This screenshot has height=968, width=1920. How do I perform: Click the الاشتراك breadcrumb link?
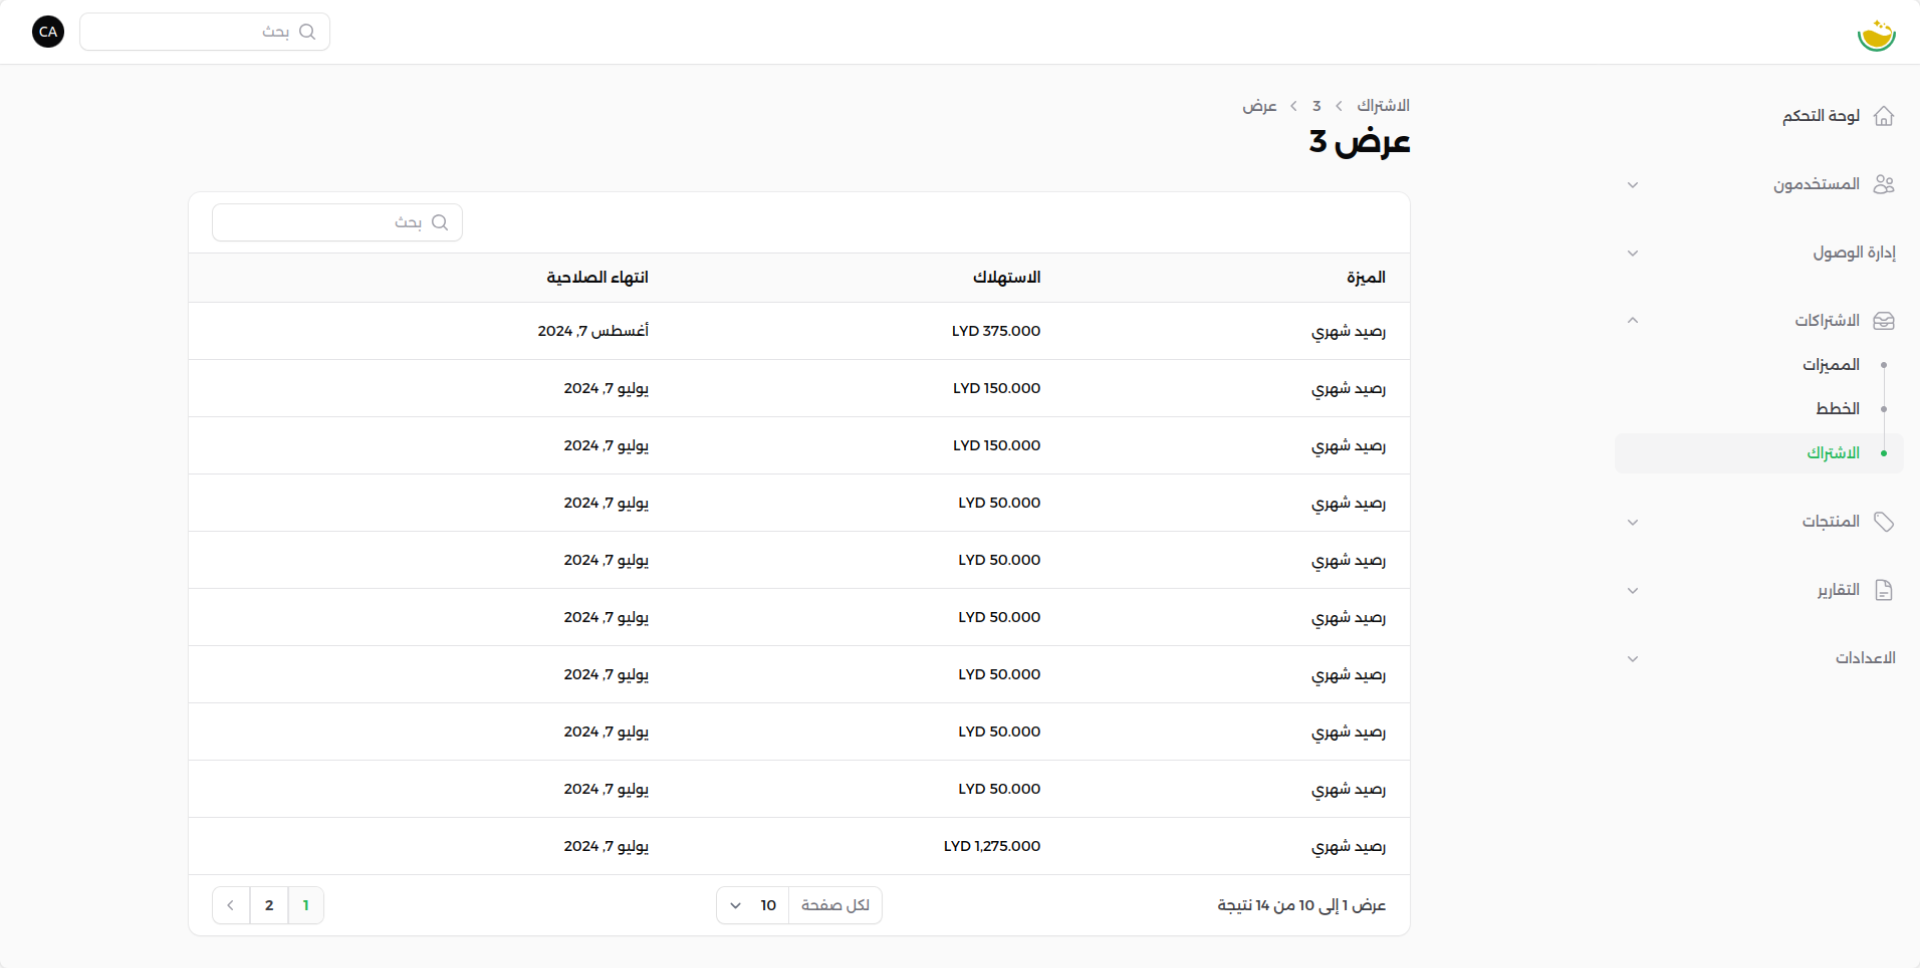[x=1383, y=106]
